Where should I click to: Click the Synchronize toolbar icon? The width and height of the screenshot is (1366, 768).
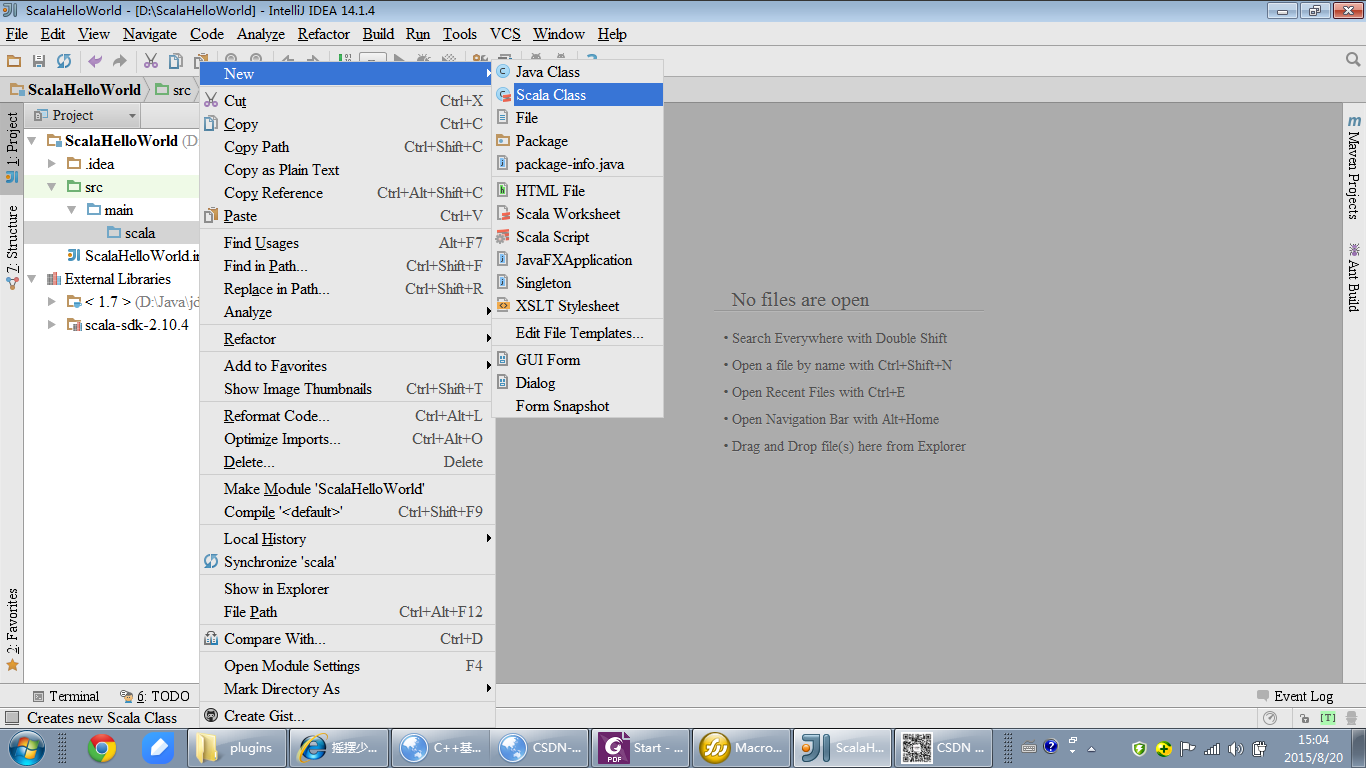tap(64, 61)
